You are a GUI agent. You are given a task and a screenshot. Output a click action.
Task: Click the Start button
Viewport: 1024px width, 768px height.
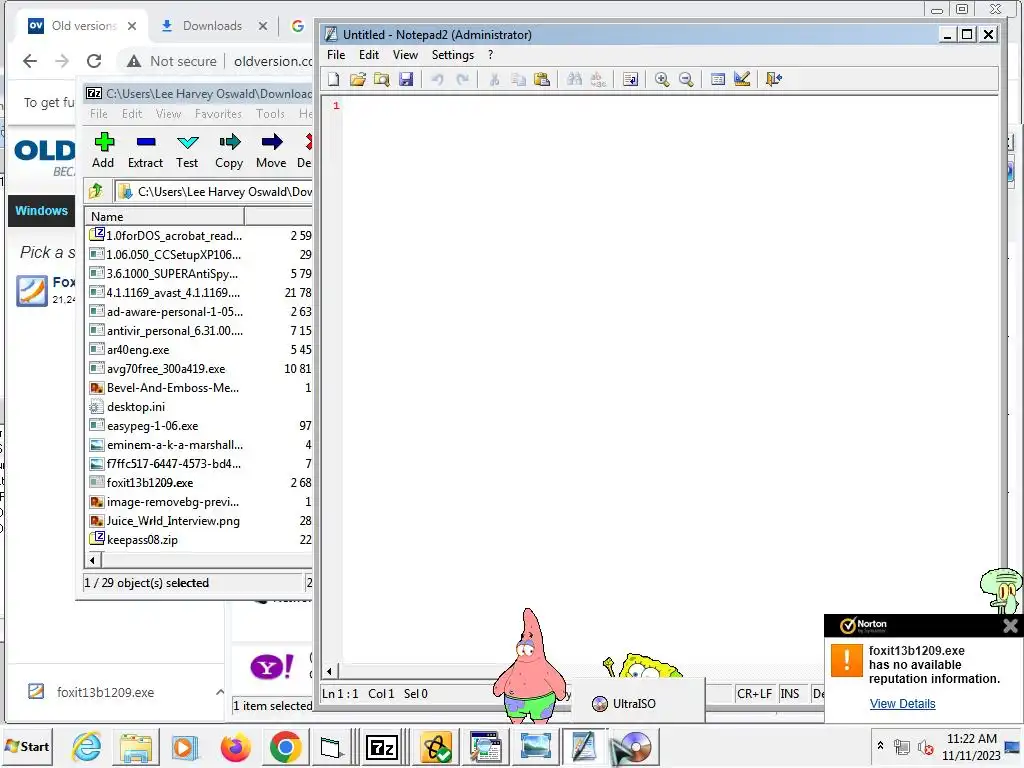click(27, 746)
